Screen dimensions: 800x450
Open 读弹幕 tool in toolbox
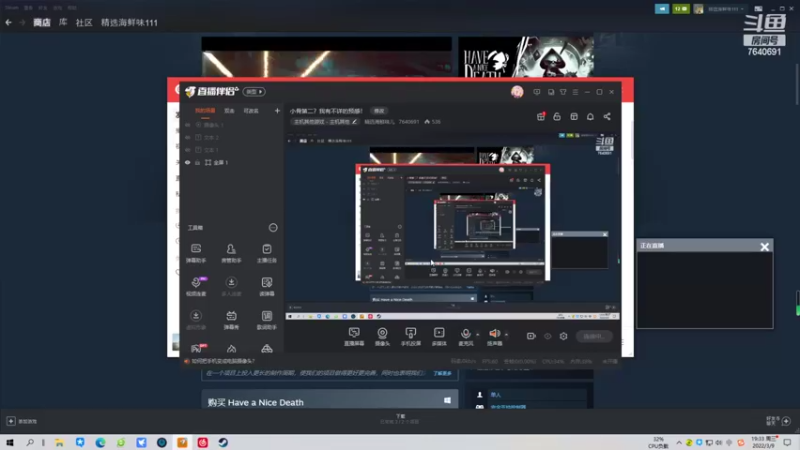[x=266, y=287]
